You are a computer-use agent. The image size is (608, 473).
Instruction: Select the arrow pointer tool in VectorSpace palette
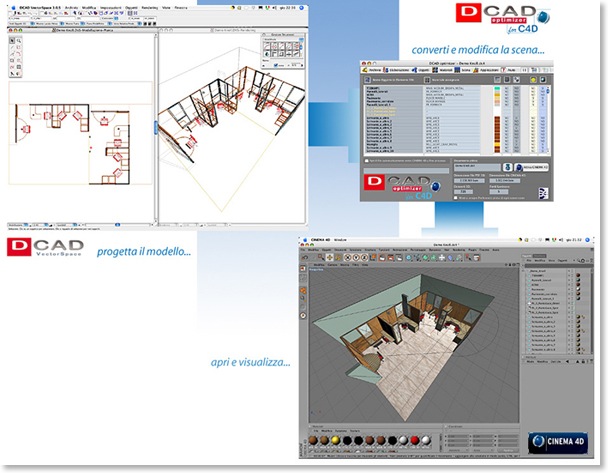[x=12, y=40]
